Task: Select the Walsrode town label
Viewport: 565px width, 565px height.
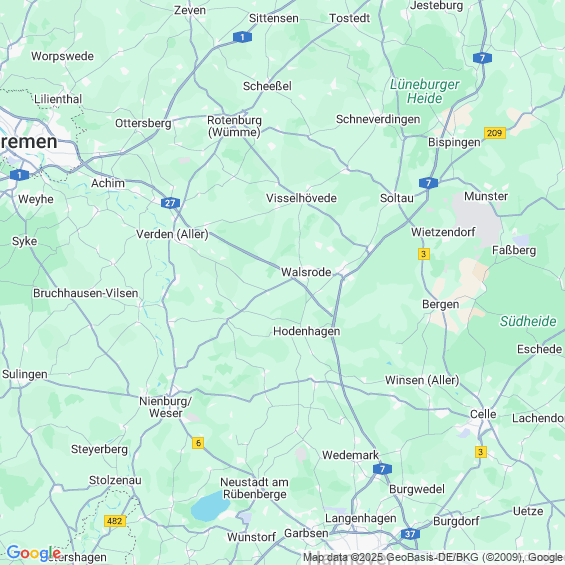Action: pos(306,272)
